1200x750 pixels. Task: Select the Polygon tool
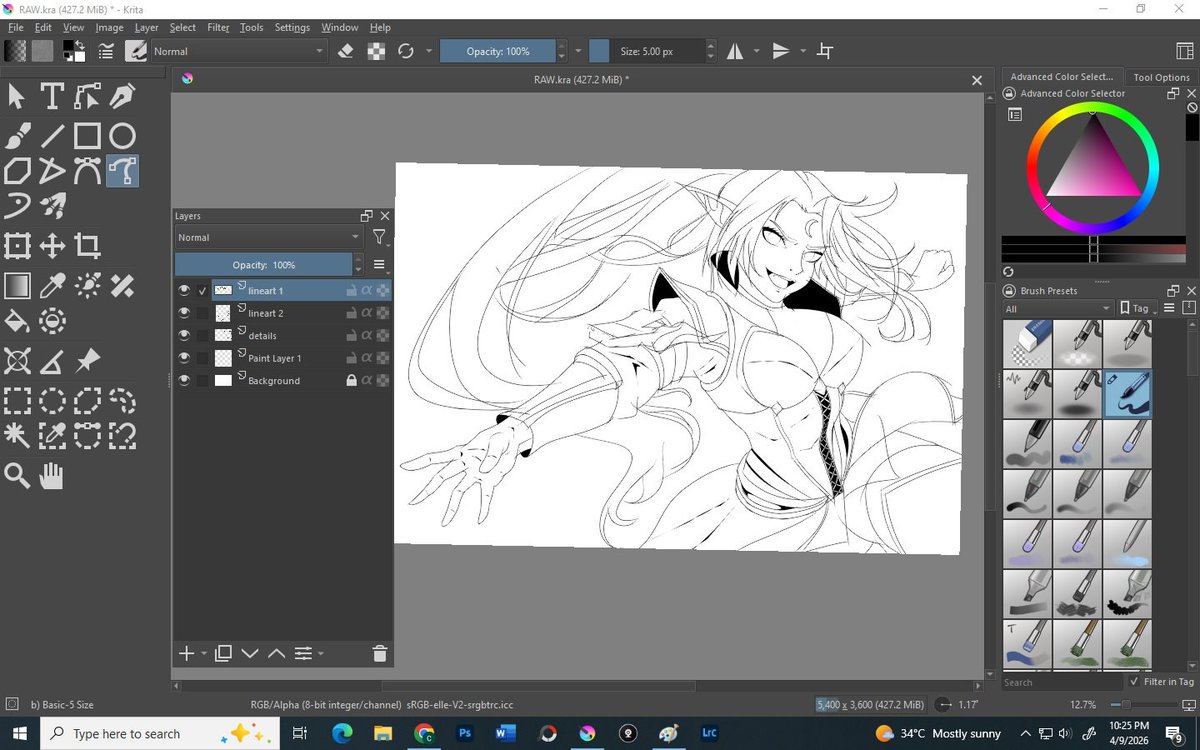[17, 171]
